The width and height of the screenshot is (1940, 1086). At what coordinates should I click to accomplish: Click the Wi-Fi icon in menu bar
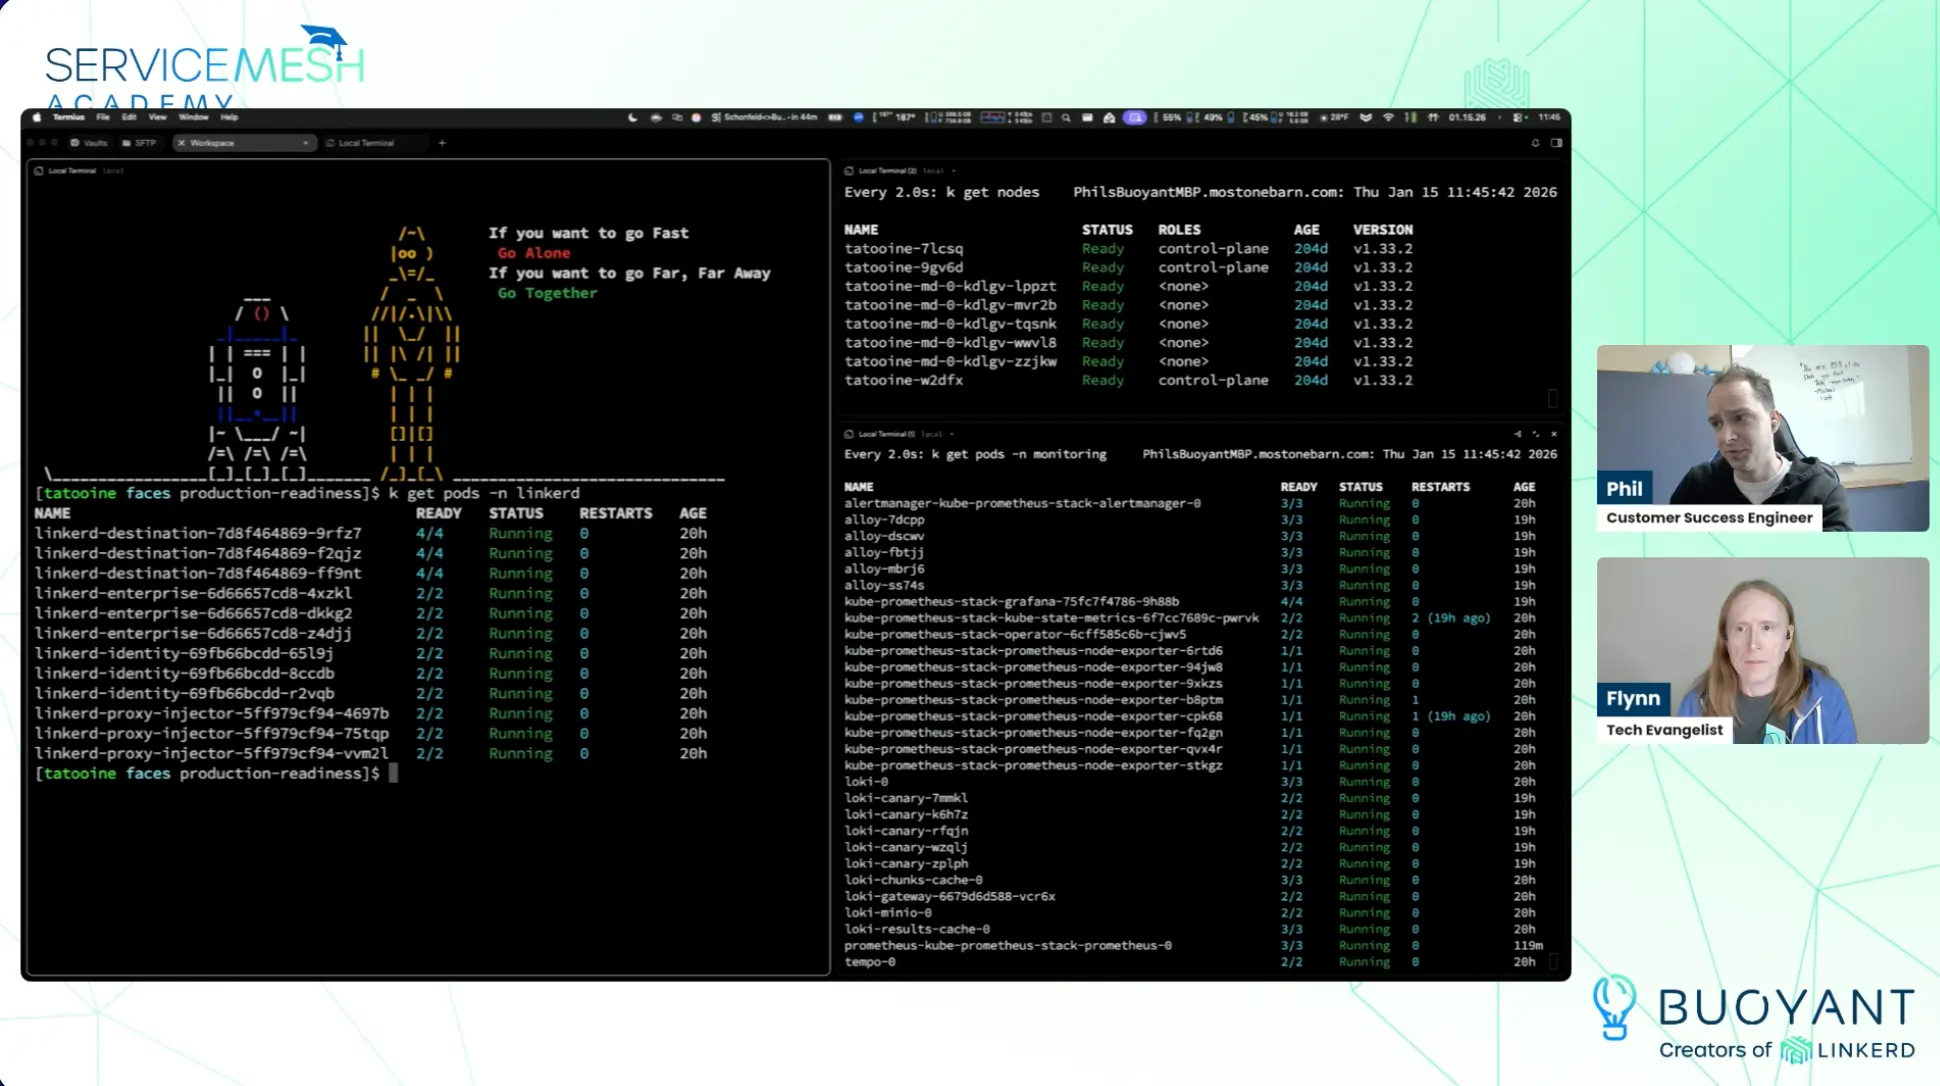[x=1388, y=118]
